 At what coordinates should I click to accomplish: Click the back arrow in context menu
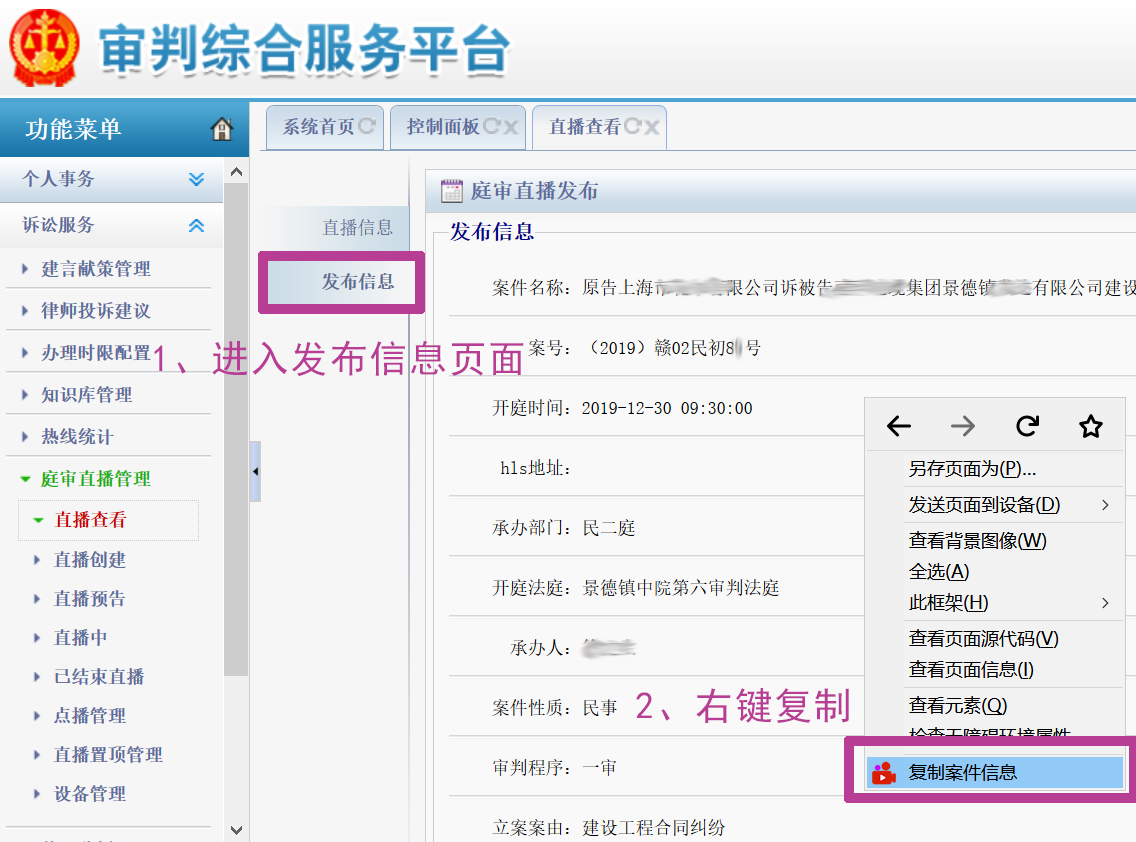click(898, 427)
